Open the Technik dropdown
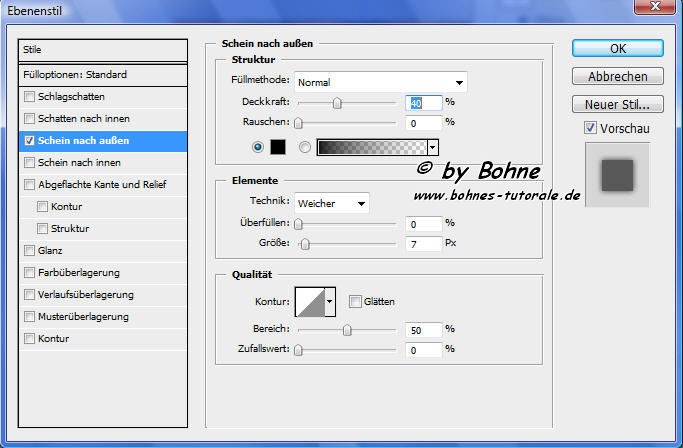 tap(332, 203)
